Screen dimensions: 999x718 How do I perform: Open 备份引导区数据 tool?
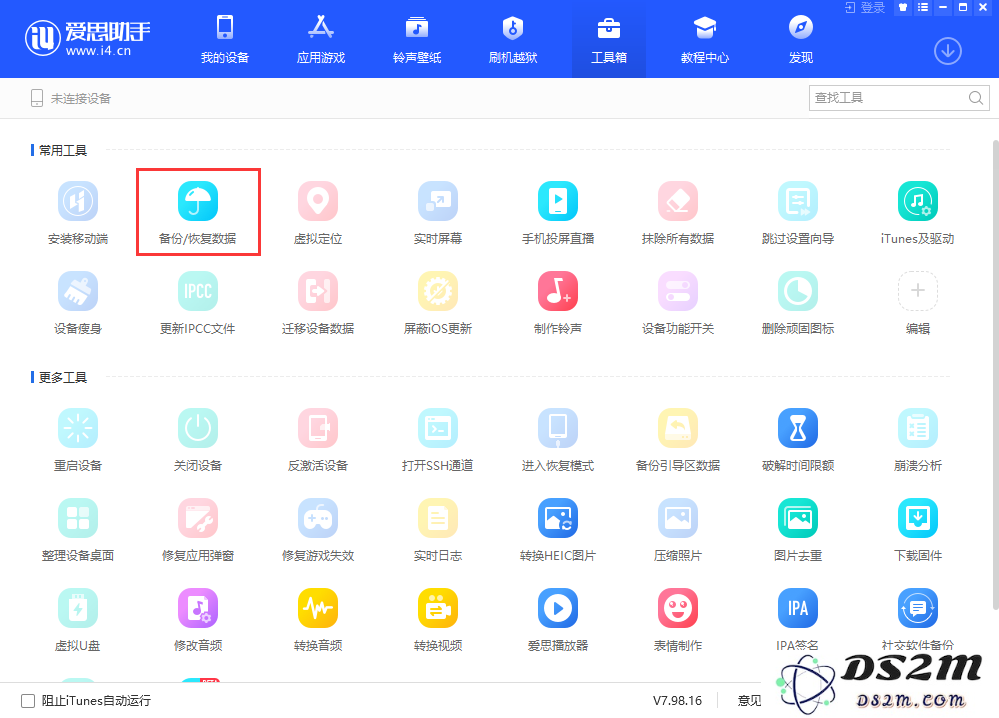click(678, 440)
